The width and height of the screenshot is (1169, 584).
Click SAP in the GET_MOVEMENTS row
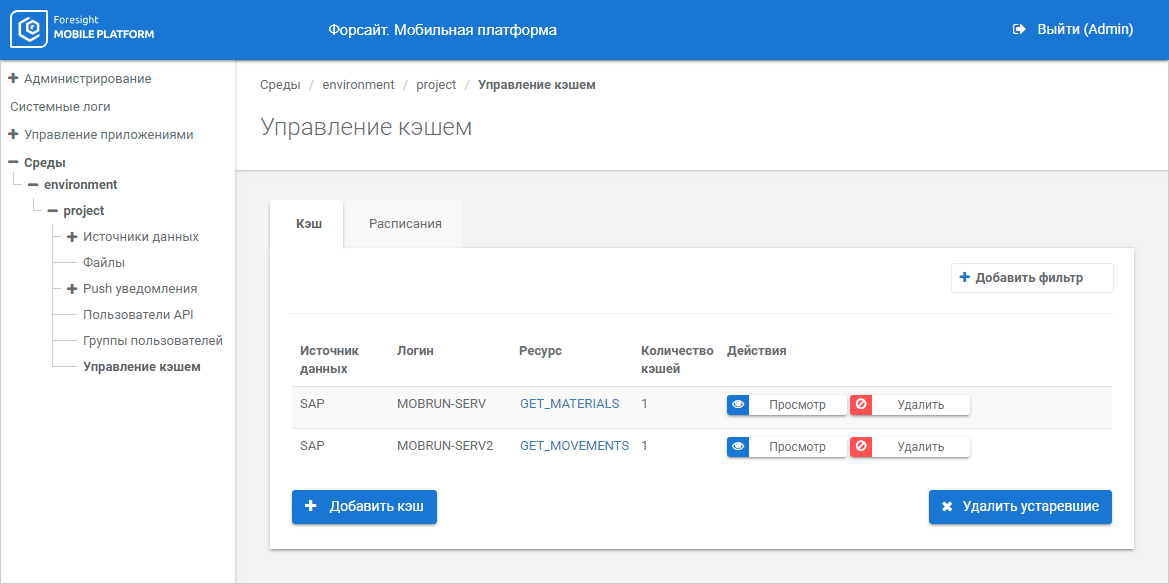click(312, 446)
